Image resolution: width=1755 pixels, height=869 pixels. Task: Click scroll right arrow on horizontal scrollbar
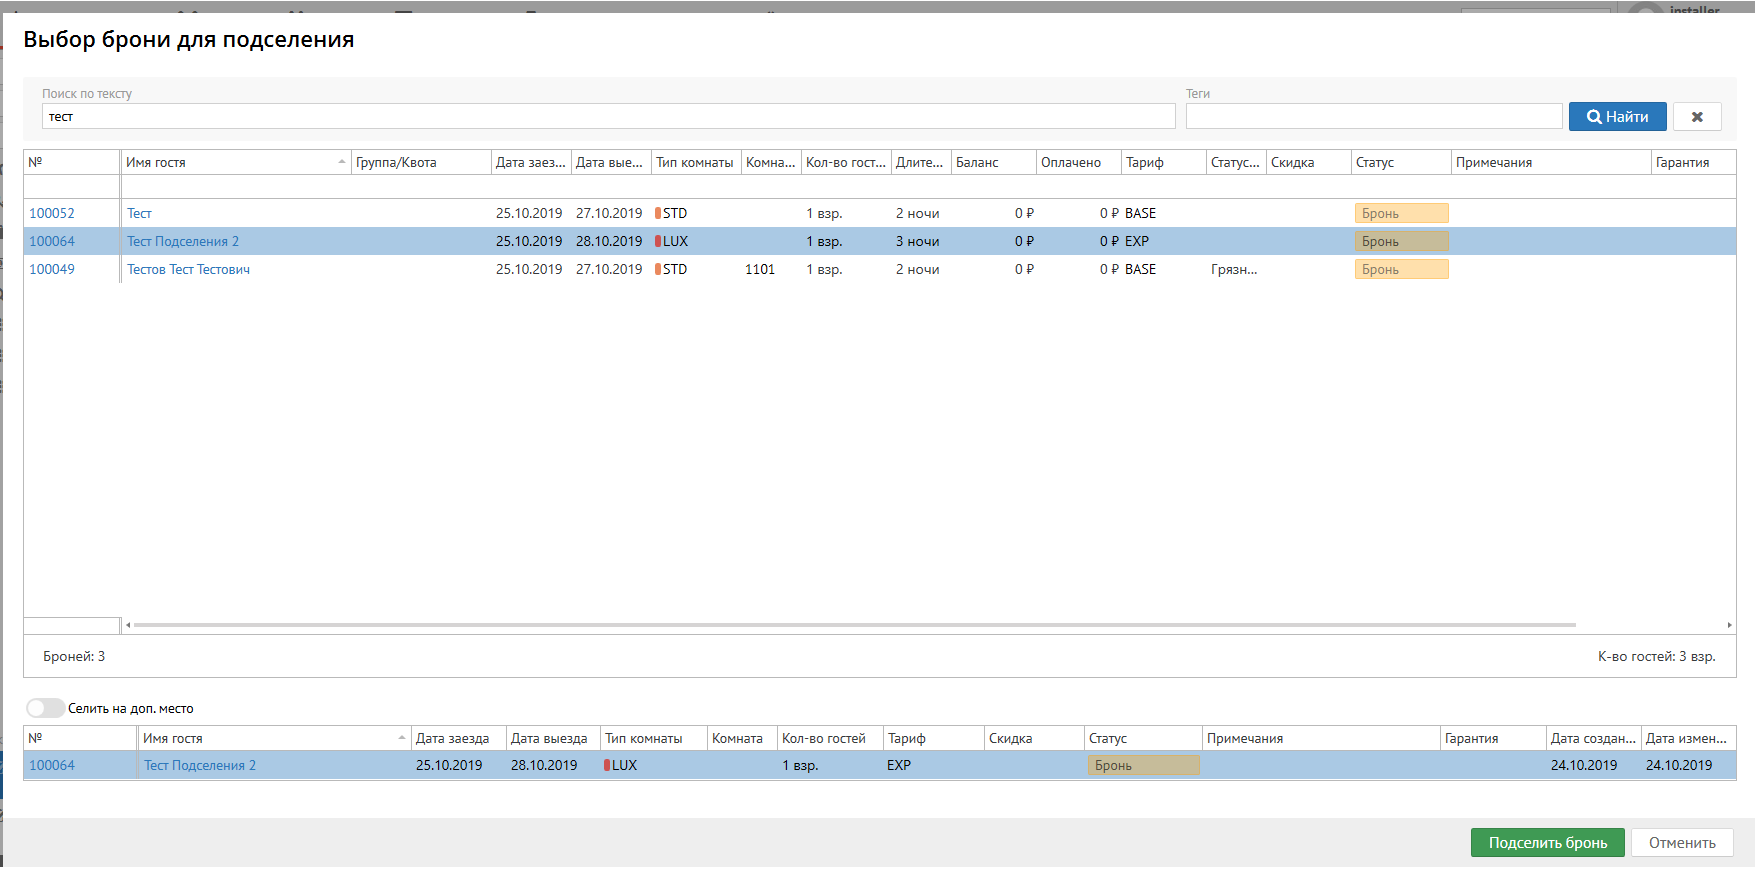(1729, 625)
